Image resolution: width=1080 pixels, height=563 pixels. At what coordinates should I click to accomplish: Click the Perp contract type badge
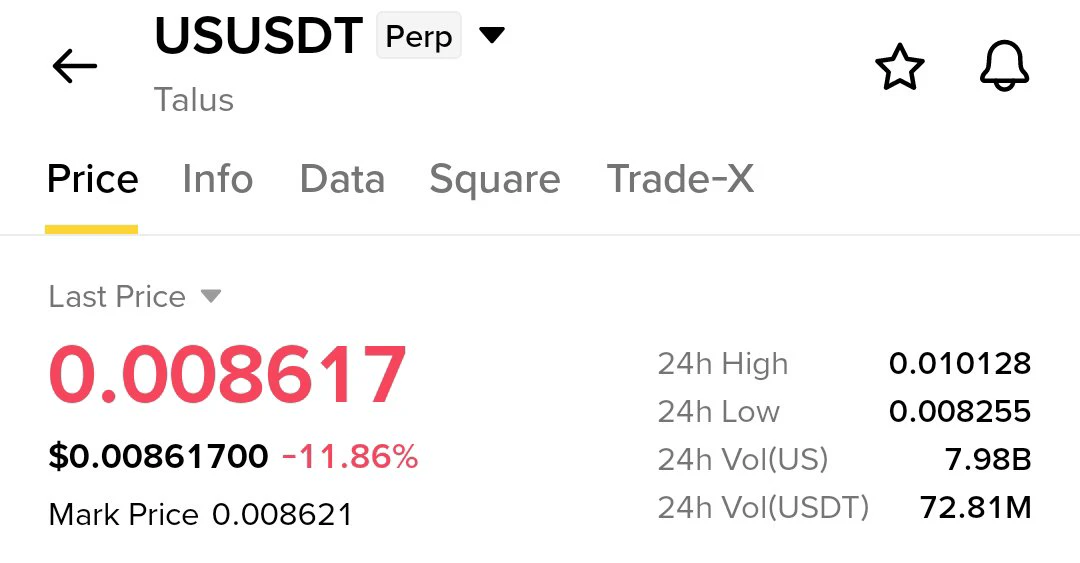pos(419,35)
